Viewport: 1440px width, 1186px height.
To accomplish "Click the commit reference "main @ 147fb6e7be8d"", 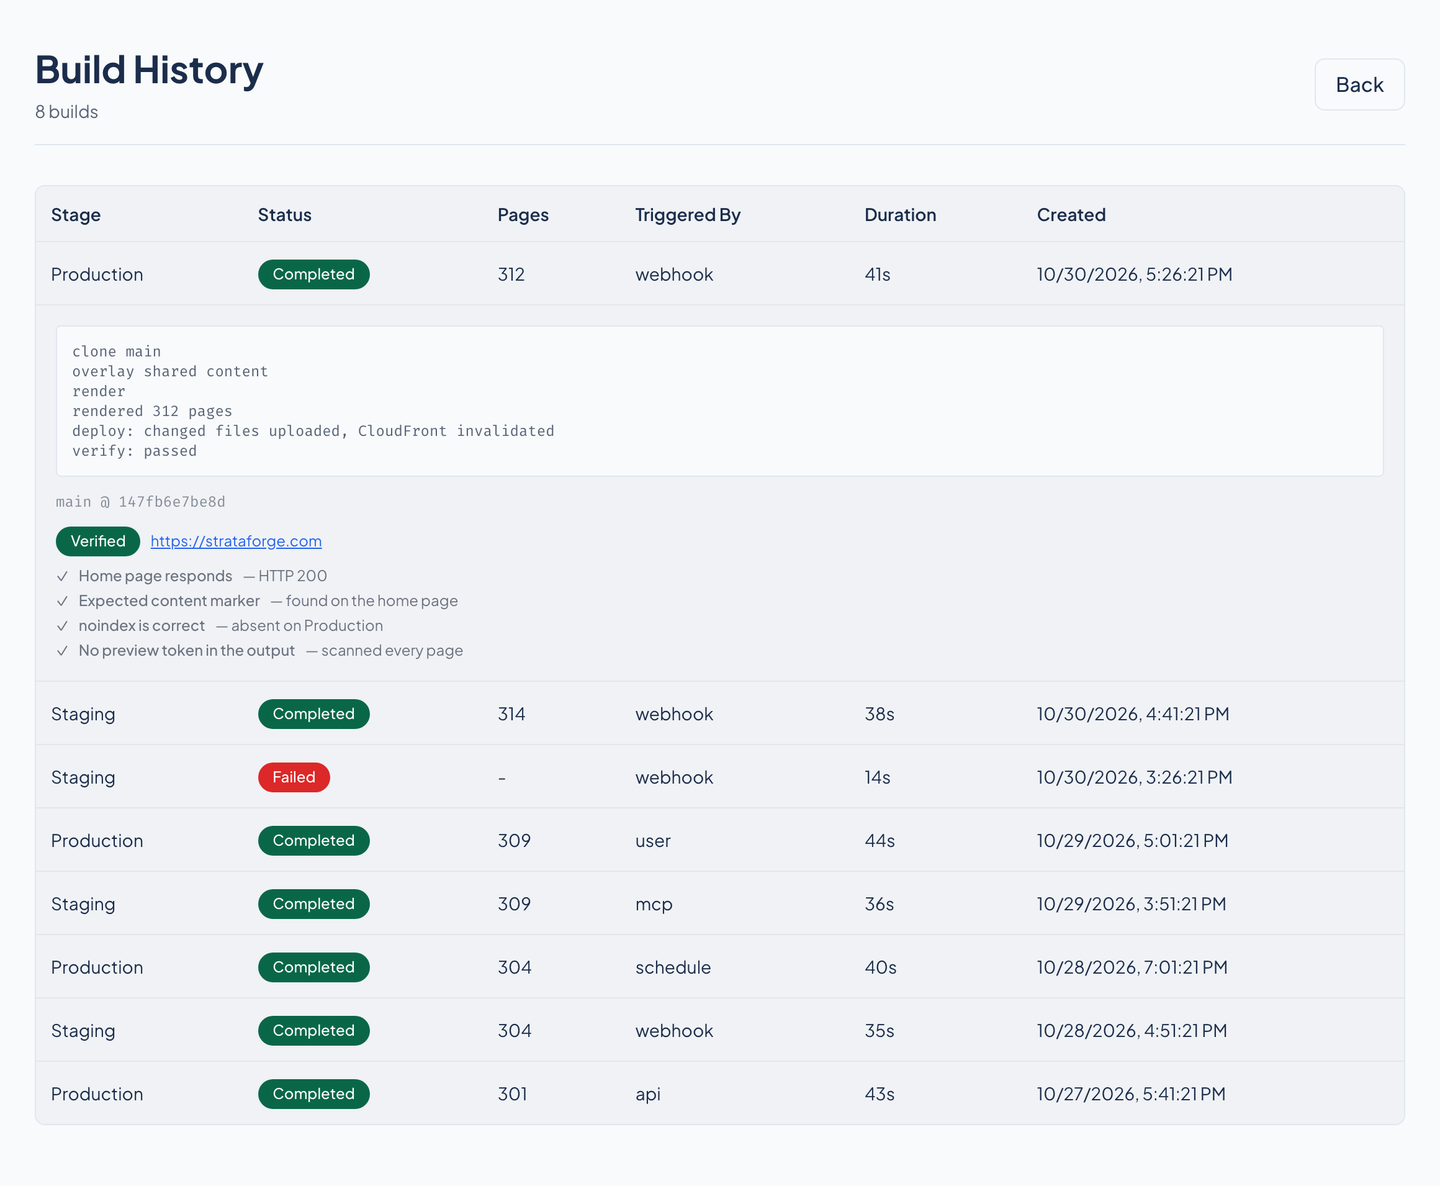I will click(141, 502).
